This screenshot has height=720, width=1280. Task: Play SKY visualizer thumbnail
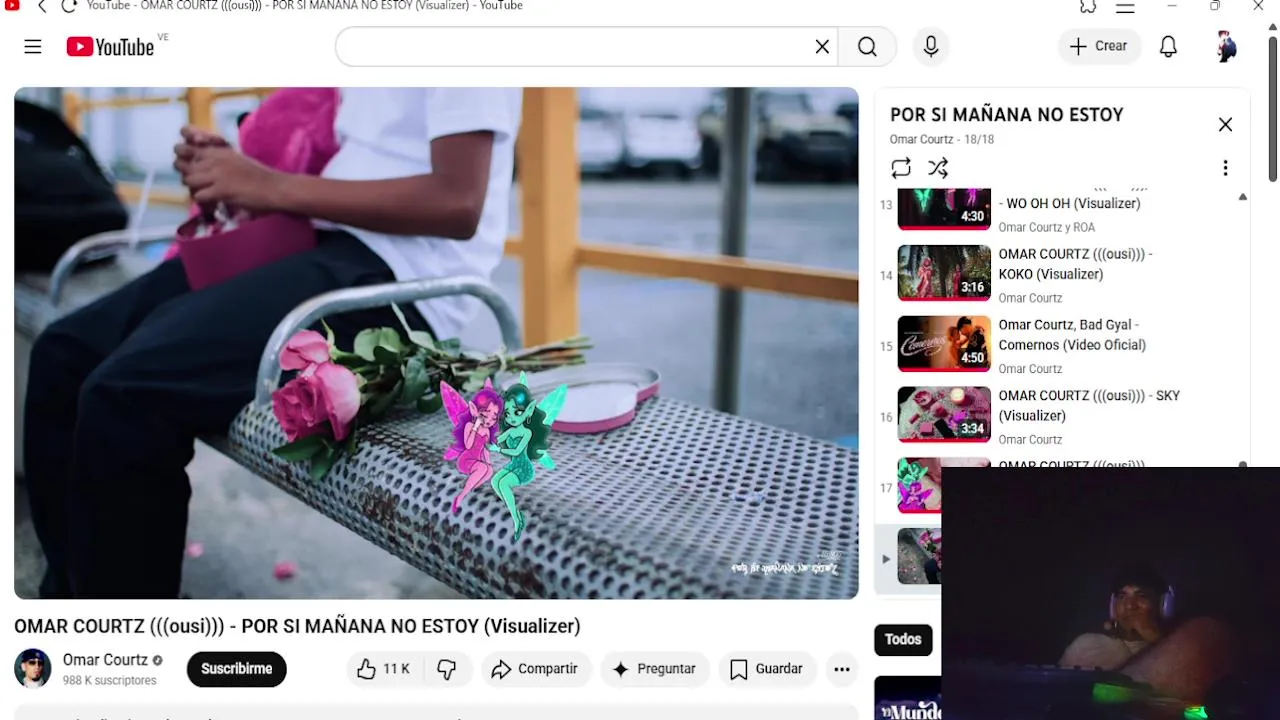(944, 414)
